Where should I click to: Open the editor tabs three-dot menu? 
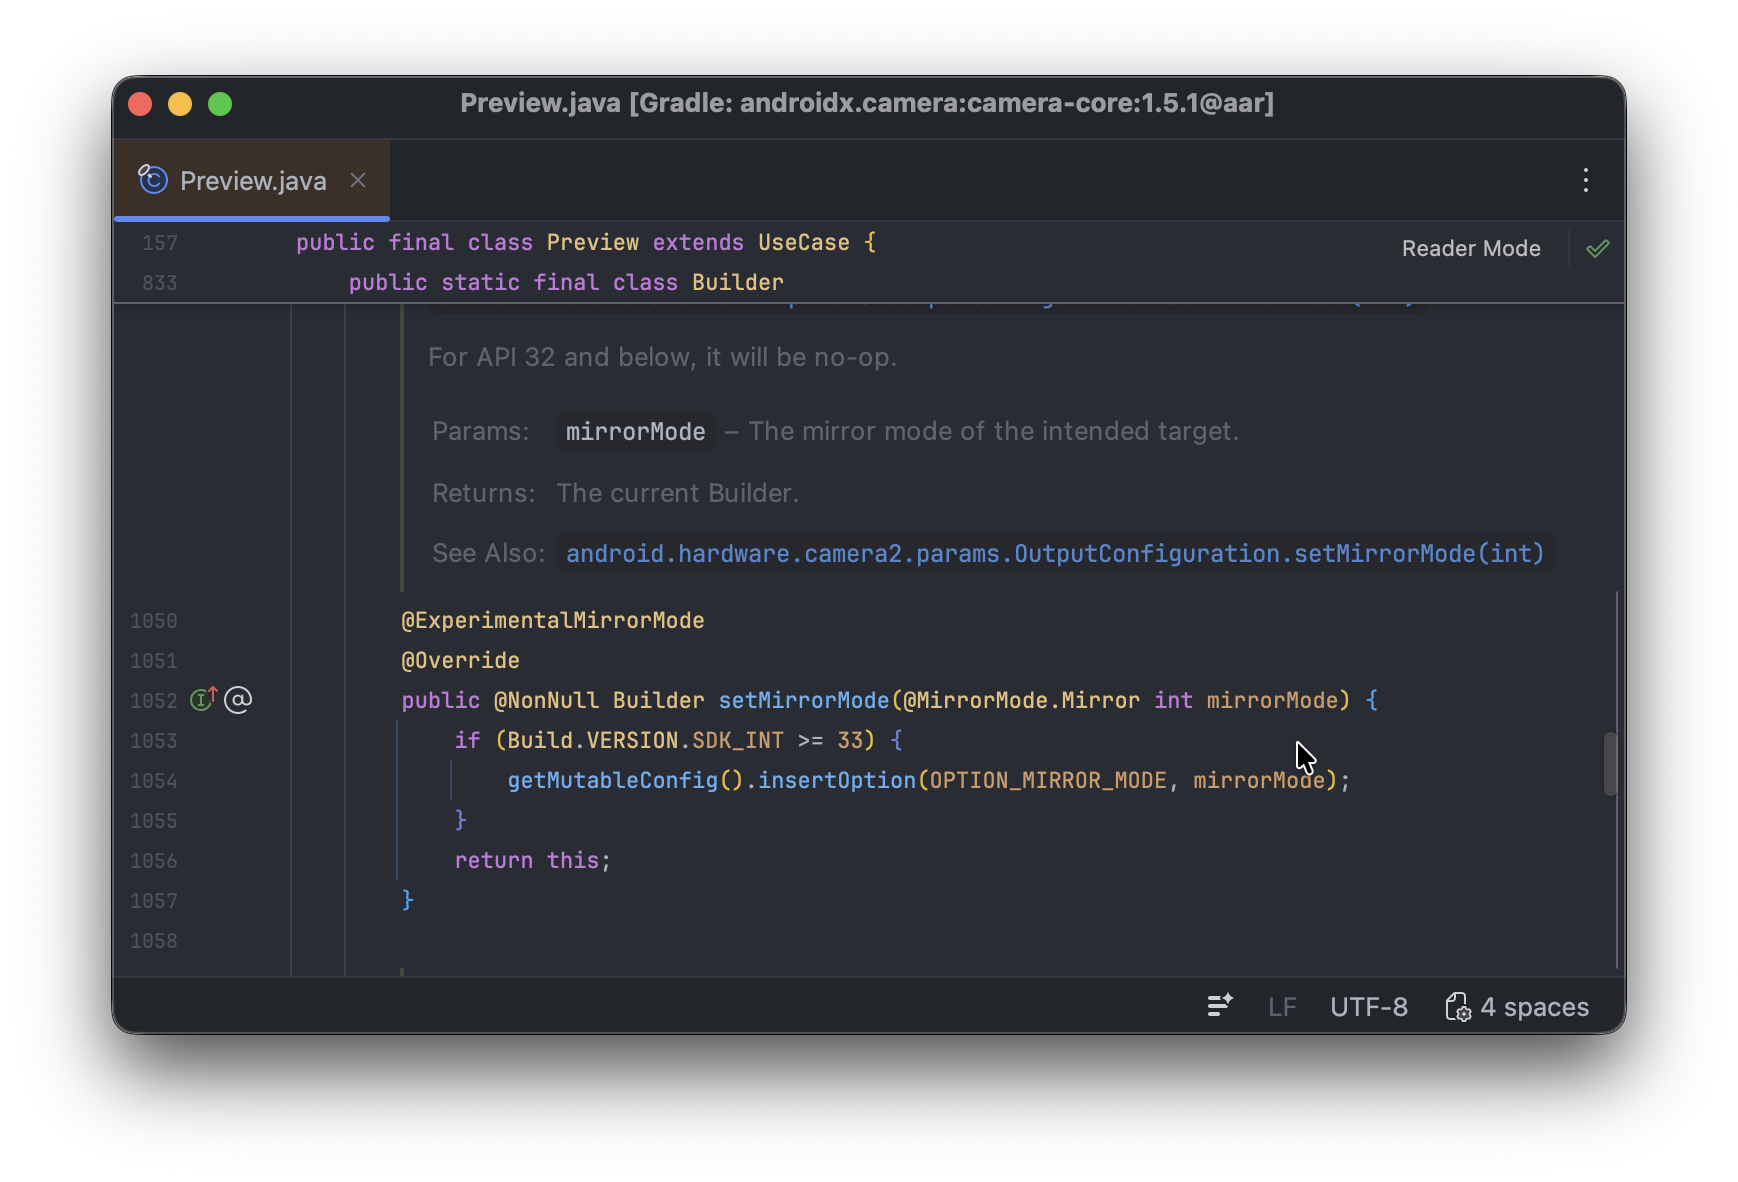pos(1585,180)
